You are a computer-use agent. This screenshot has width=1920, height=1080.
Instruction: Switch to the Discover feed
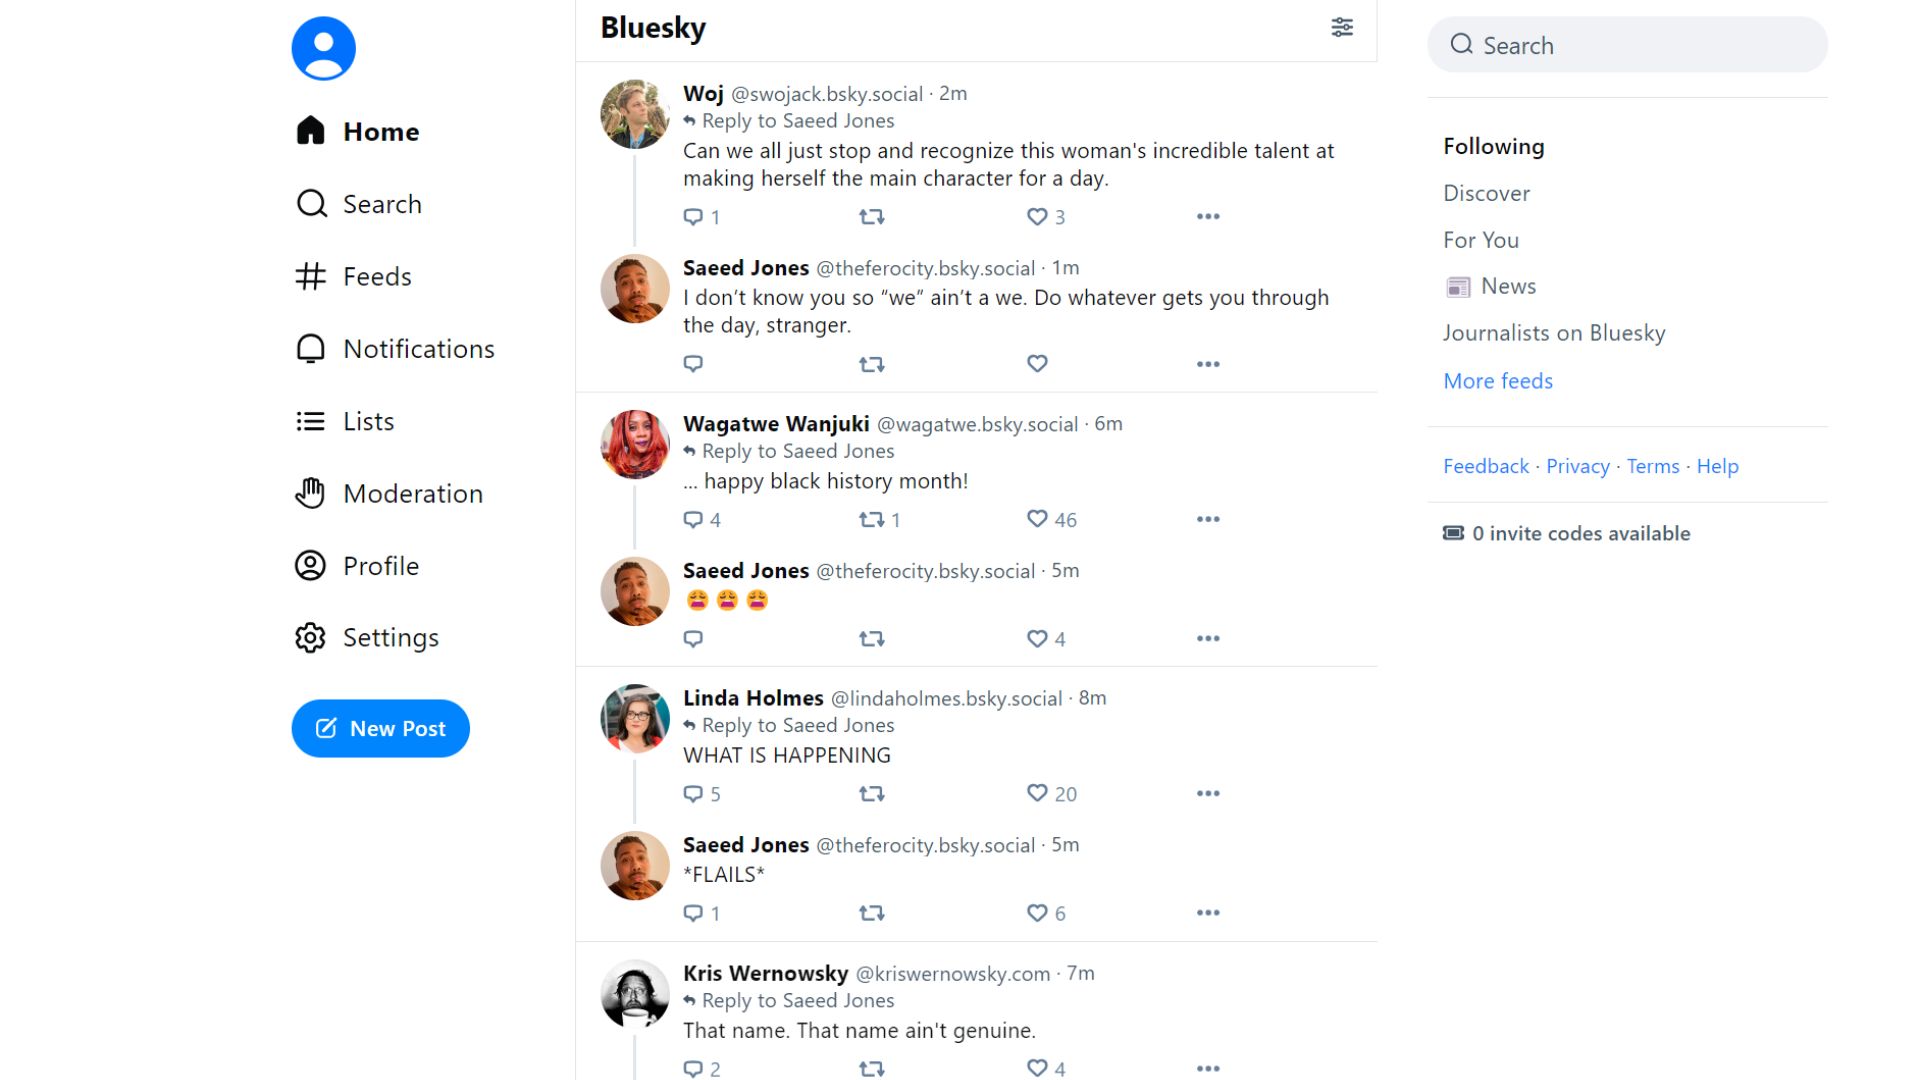(x=1486, y=193)
